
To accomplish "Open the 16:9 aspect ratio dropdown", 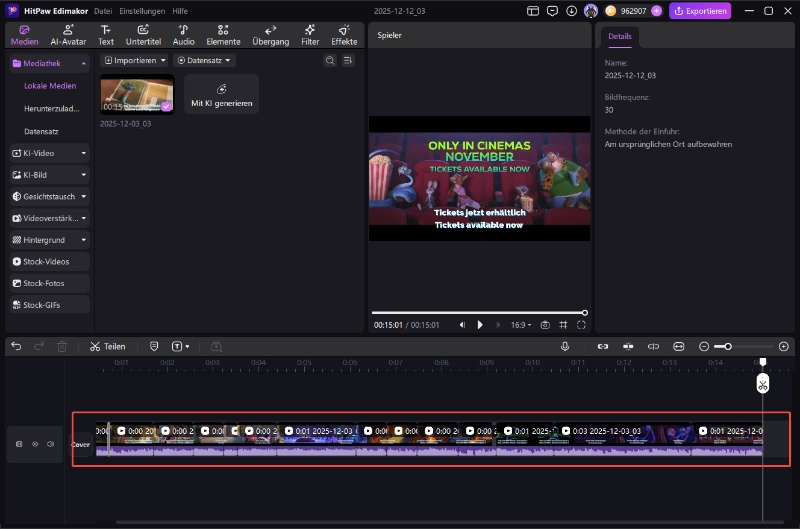I will (x=521, y=325).
